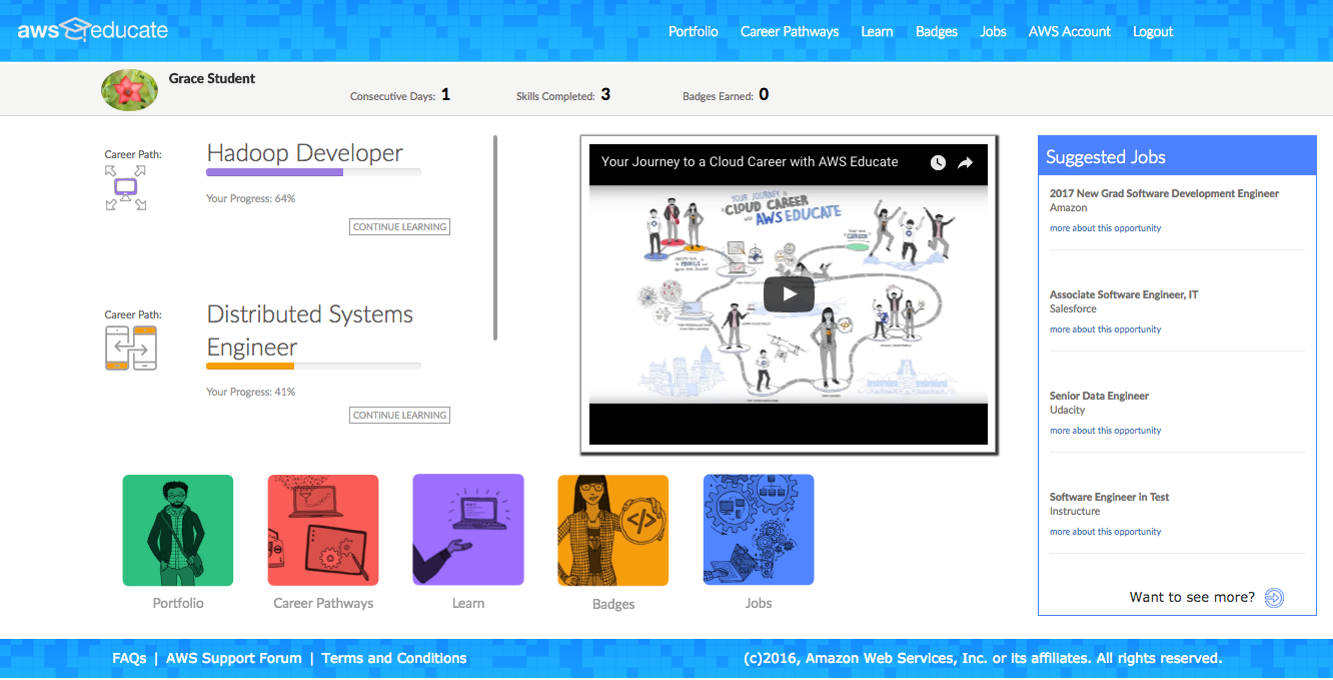Open the AWS Support Forum footer link
Screen dimensions: 1333x680
coord(233,658)
